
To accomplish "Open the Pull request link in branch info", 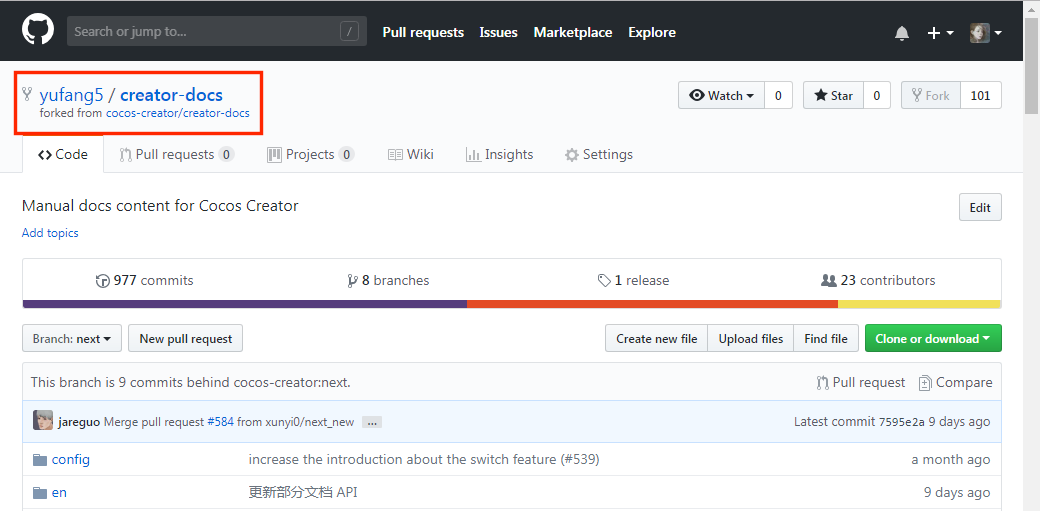I will tap(861, 382).
